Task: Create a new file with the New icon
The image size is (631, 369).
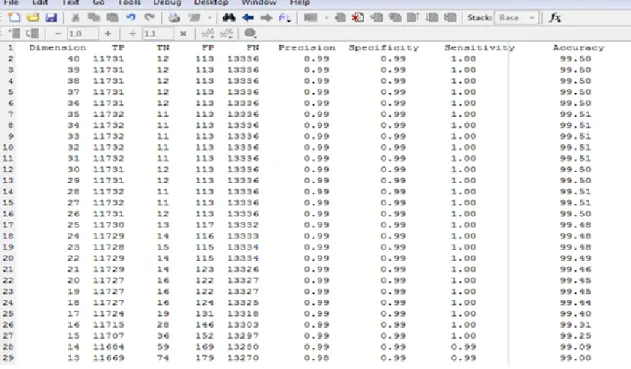Action: pyautogui.click(x=14, y=17)
